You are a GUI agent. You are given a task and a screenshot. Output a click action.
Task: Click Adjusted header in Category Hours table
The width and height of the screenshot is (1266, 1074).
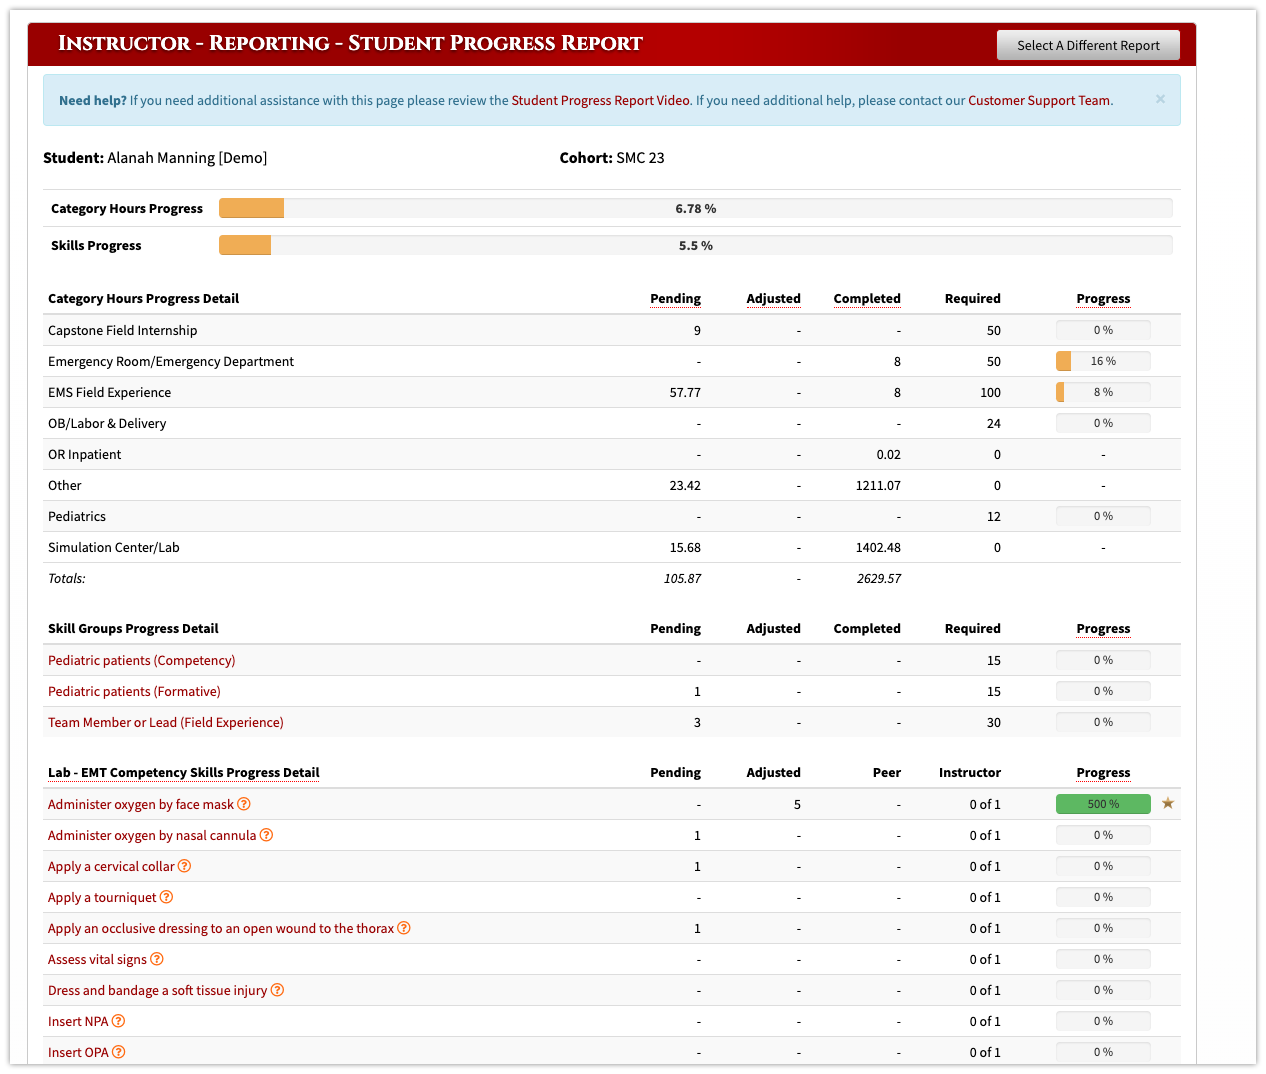click(x=773, y=298)
